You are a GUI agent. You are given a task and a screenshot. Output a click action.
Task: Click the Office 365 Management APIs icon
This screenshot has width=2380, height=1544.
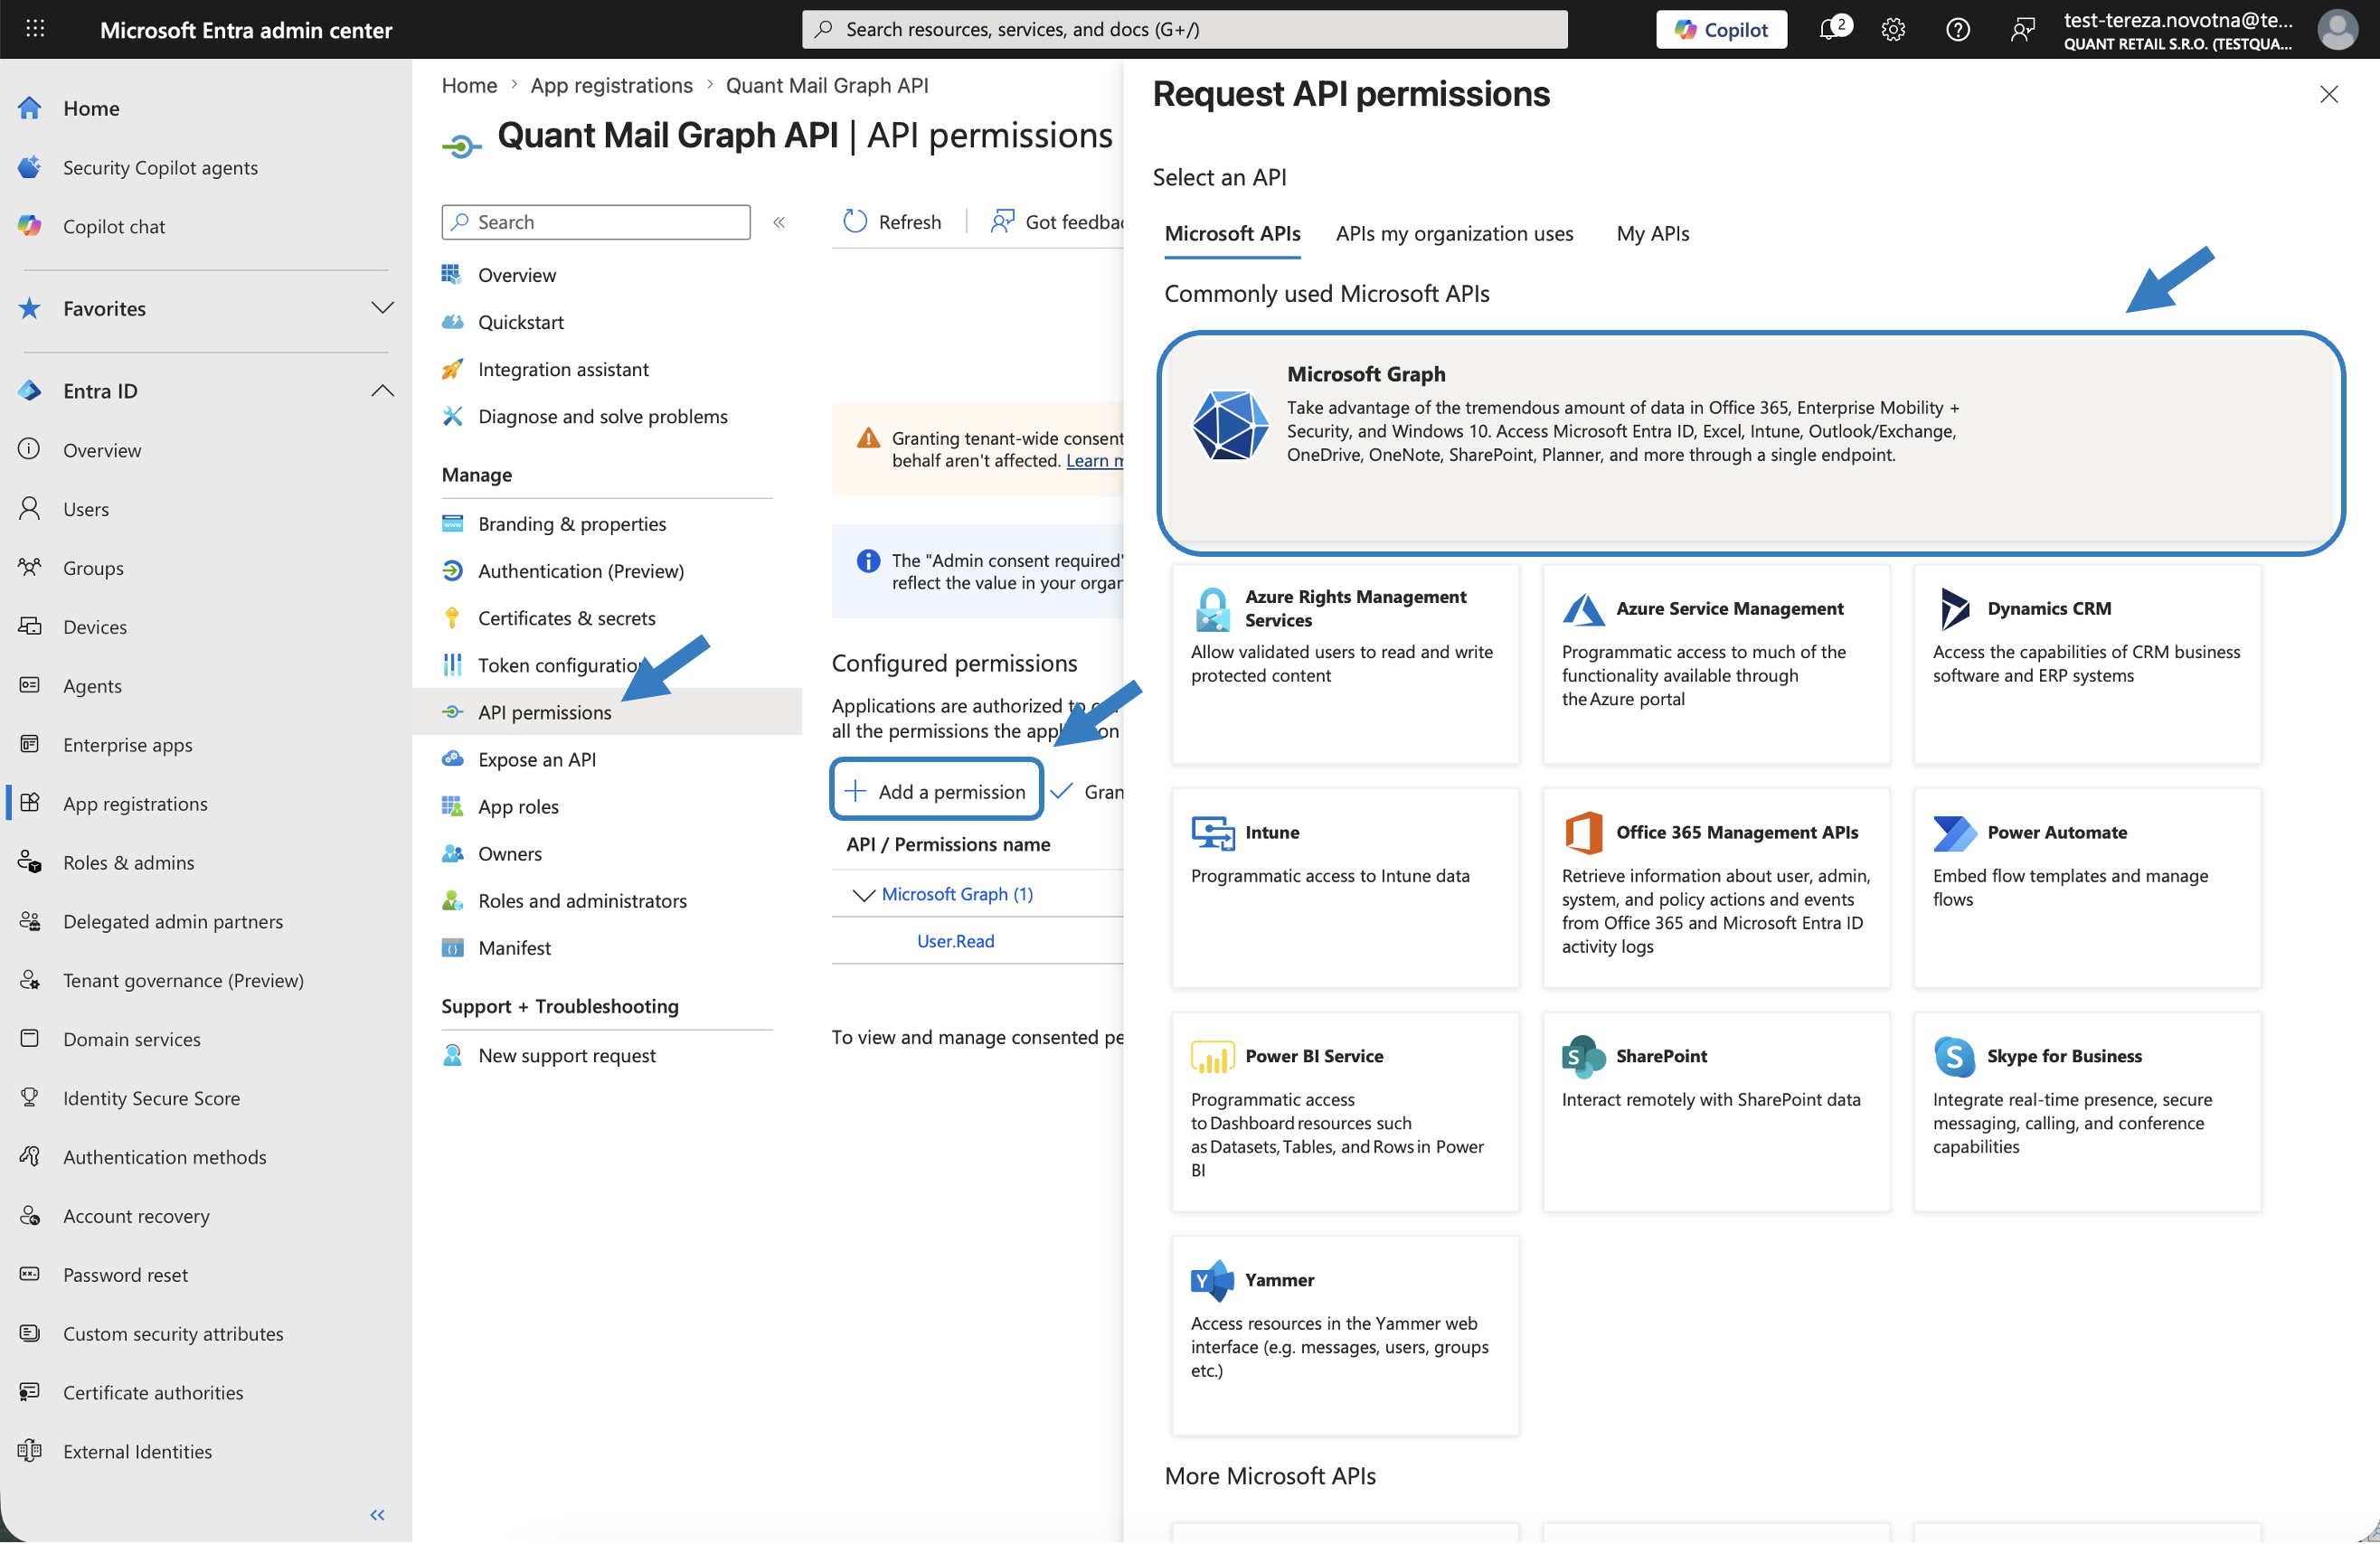(1584, 833)
